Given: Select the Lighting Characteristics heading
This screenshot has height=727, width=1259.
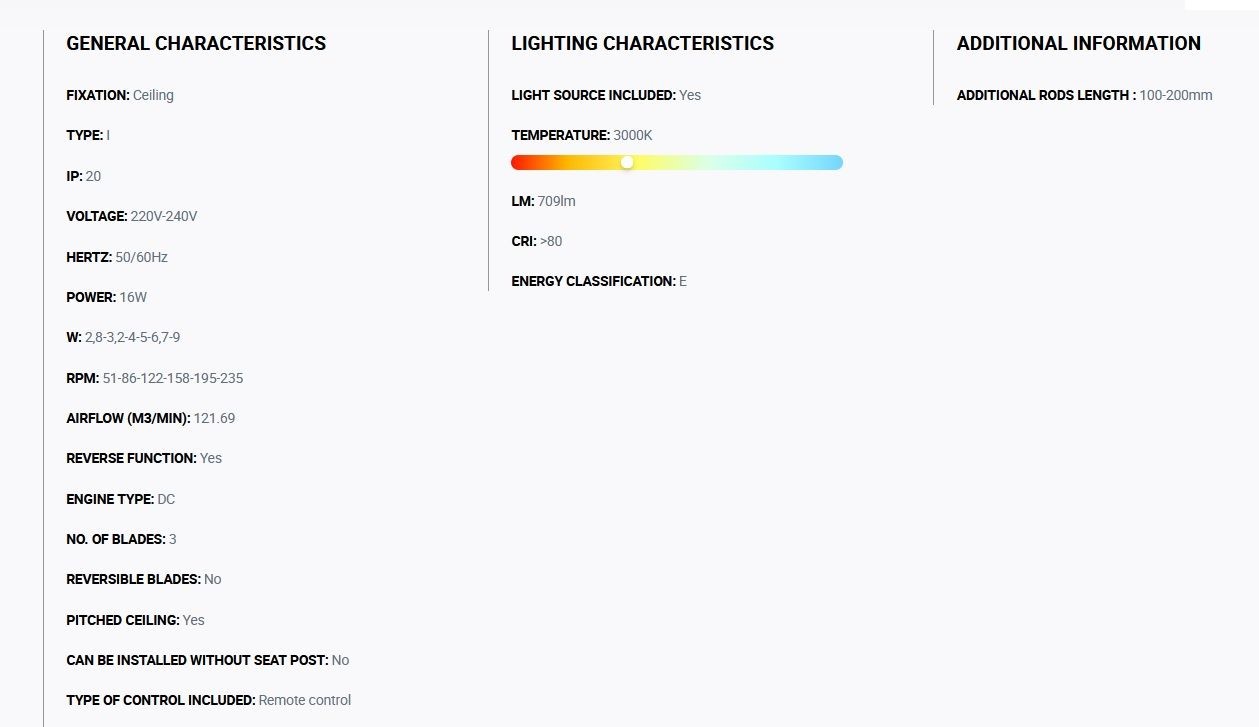Looking at the screenshot, I should pyautogui.click(x=642, y=44).
